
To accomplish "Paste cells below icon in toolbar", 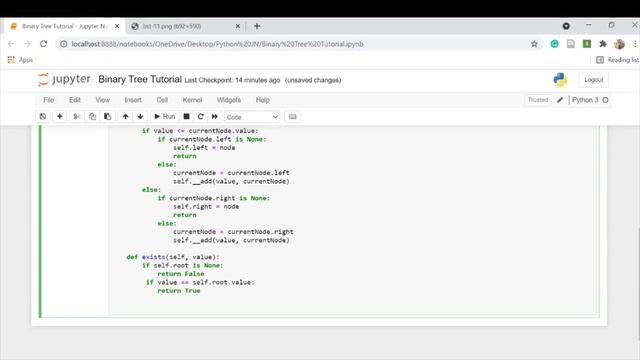I will point(107,117).
